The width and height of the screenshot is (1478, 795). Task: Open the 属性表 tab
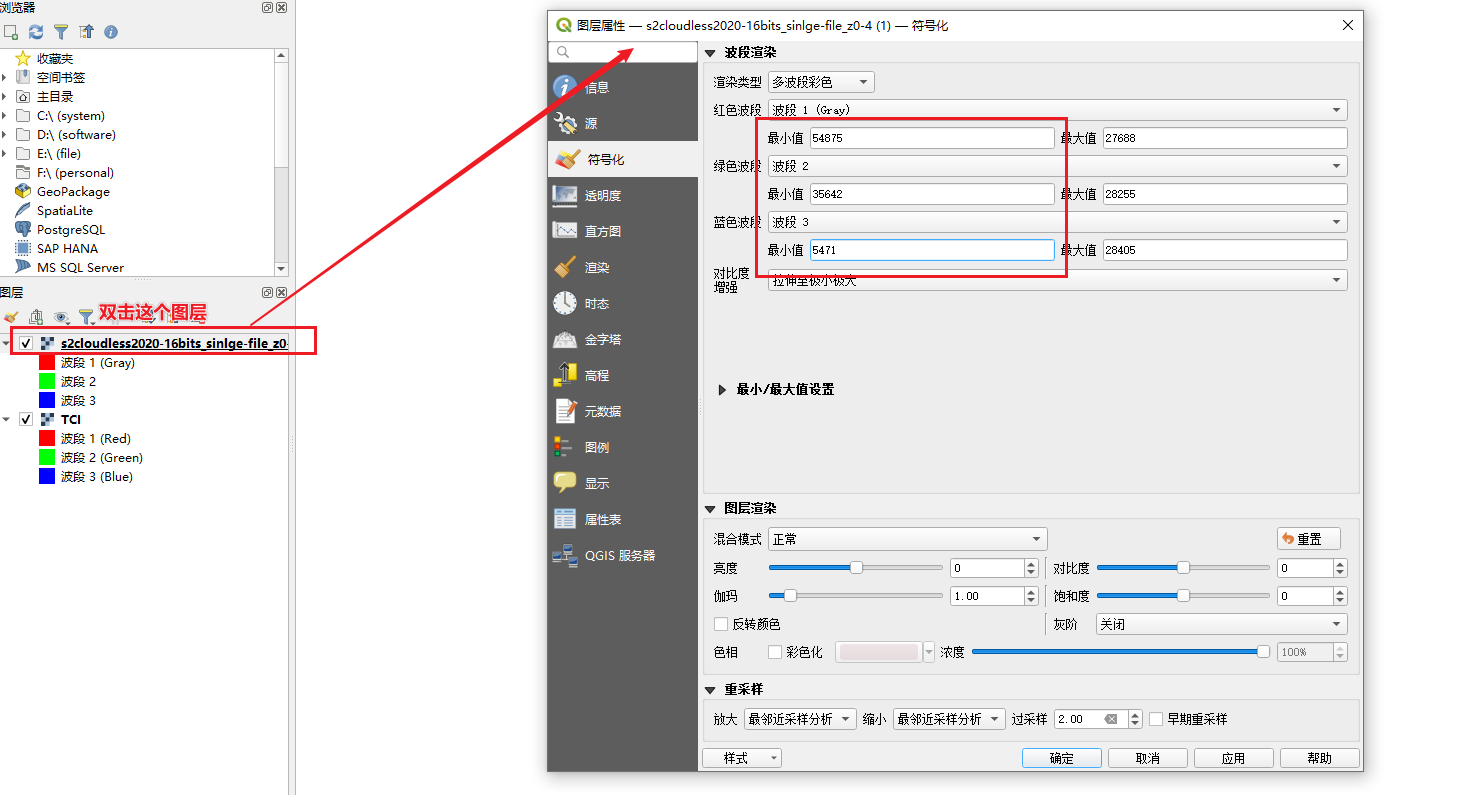623,519
